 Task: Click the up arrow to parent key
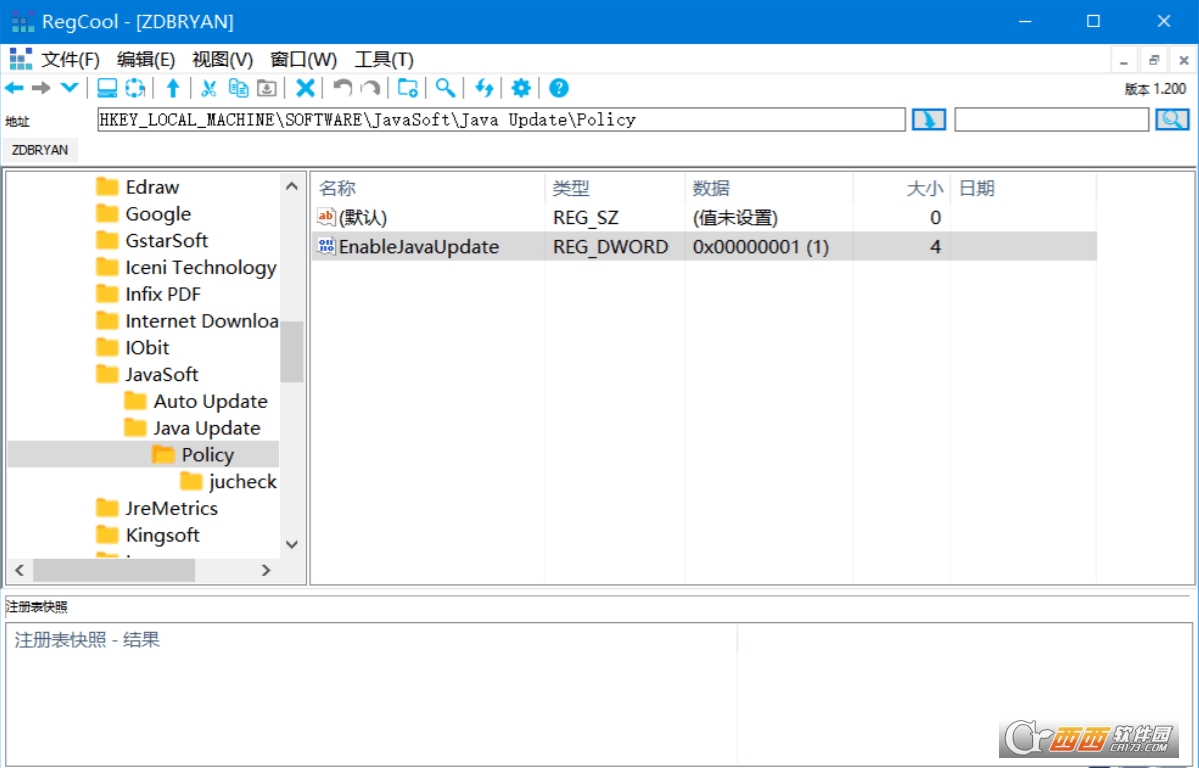pyautogui.click(x=173, y=88)
